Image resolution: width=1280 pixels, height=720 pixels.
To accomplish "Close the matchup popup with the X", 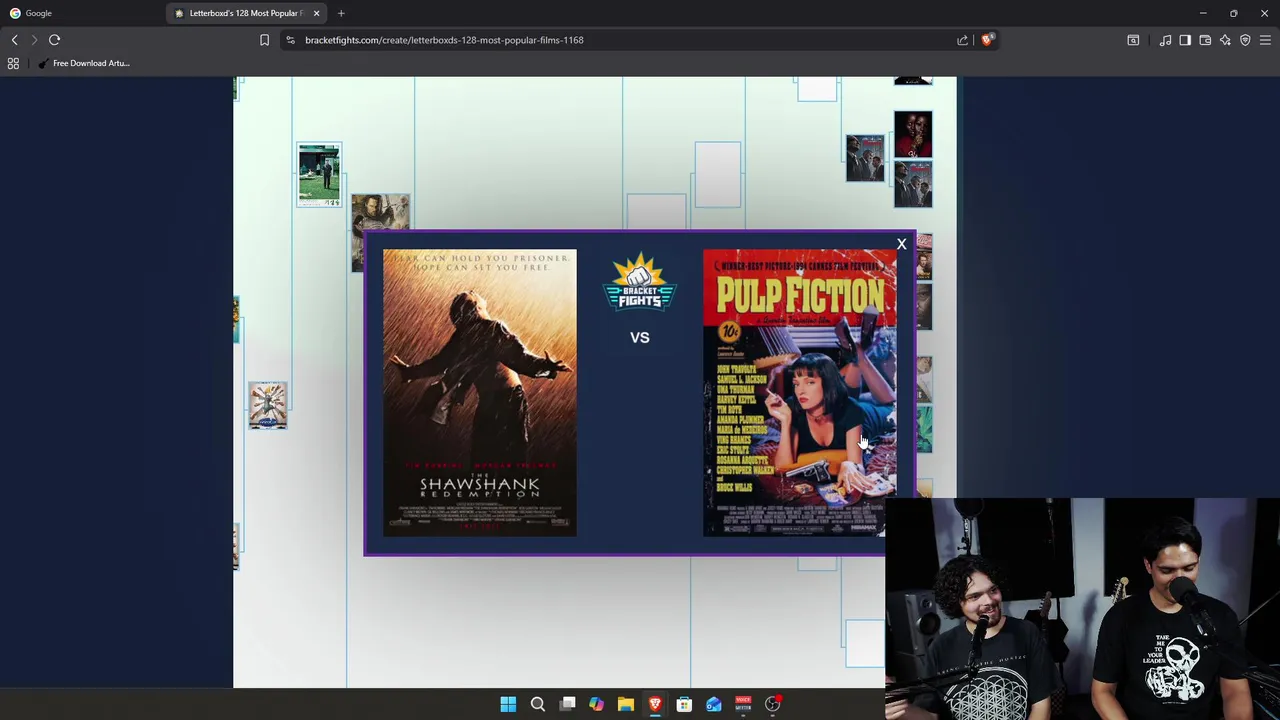I will click(901, 244).
